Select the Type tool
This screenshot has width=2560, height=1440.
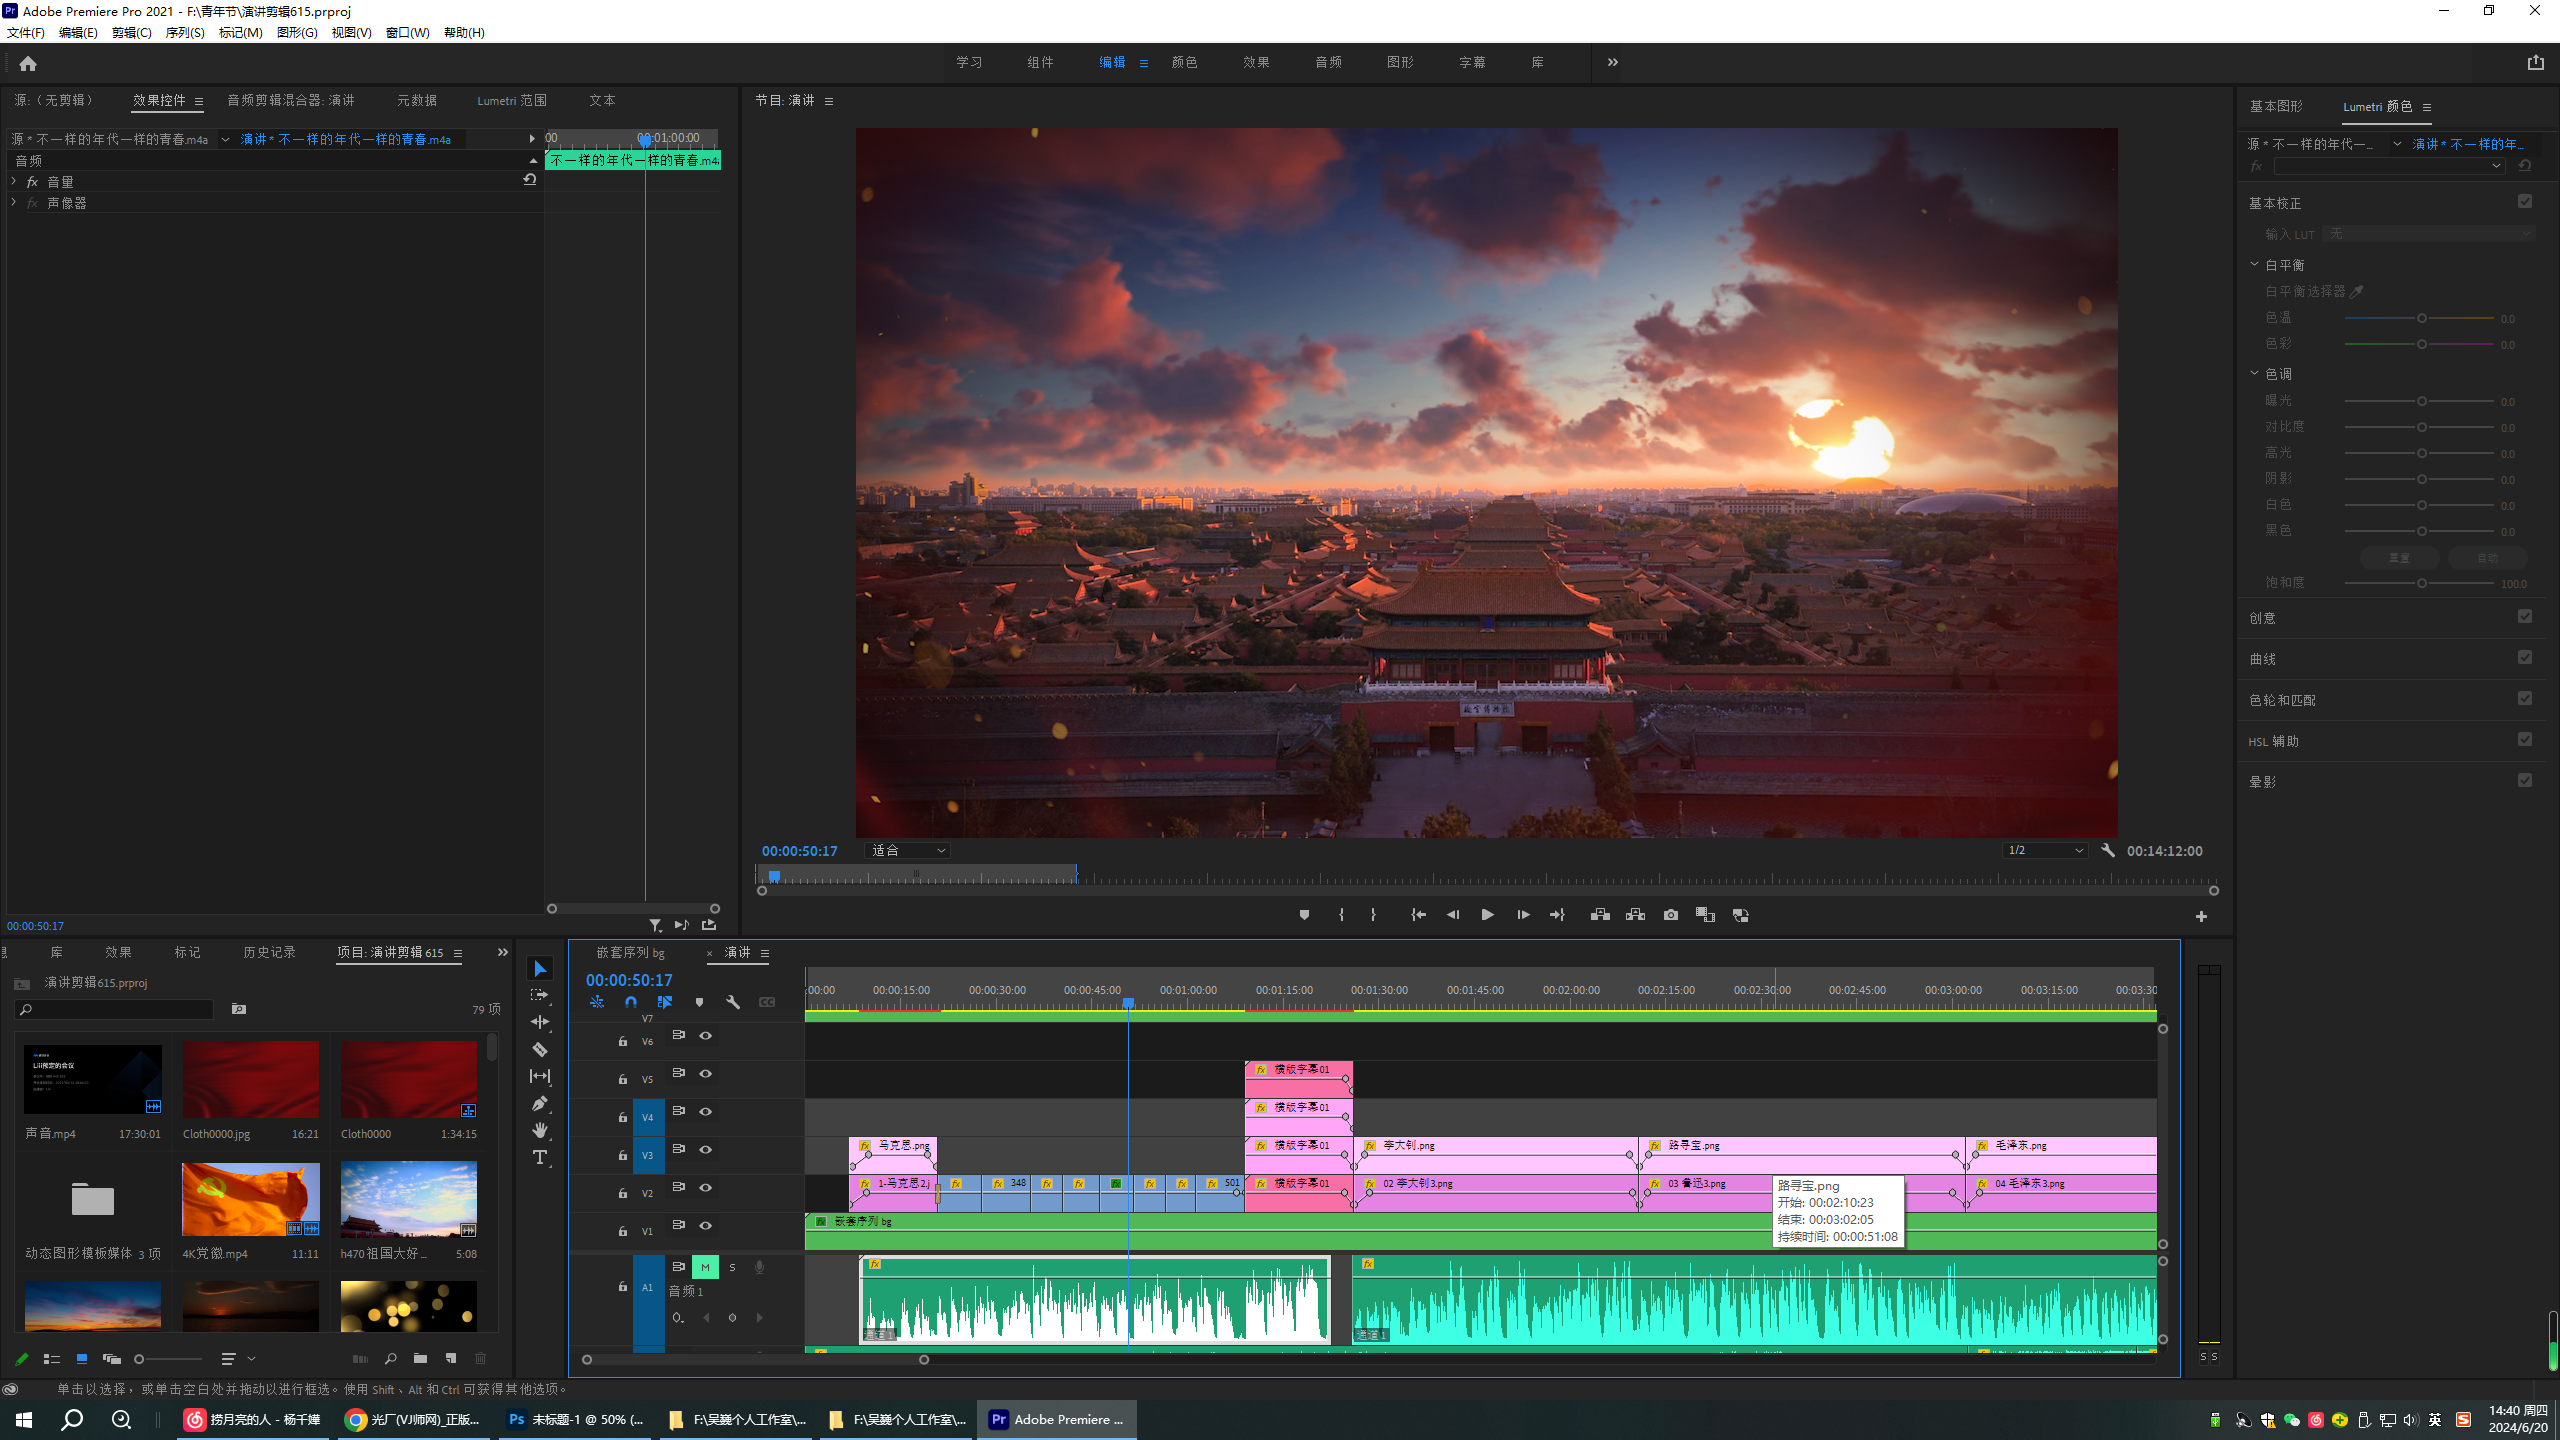click(540, 1157)
